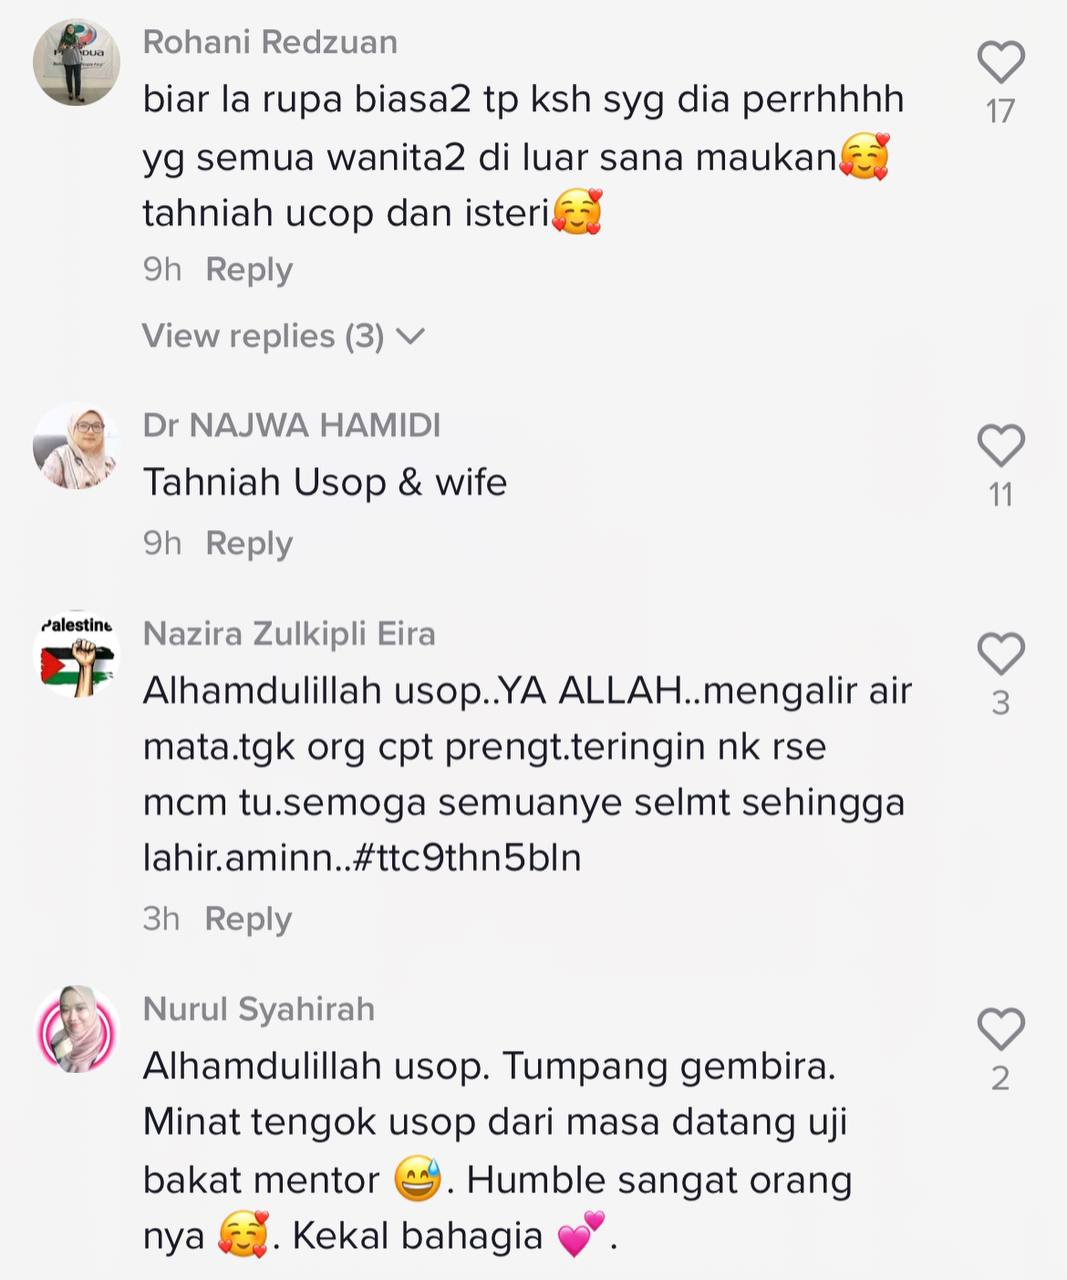Like Rohani Redzuan's comment with the heart
1067x1280 pixels.
[1001, 62]
